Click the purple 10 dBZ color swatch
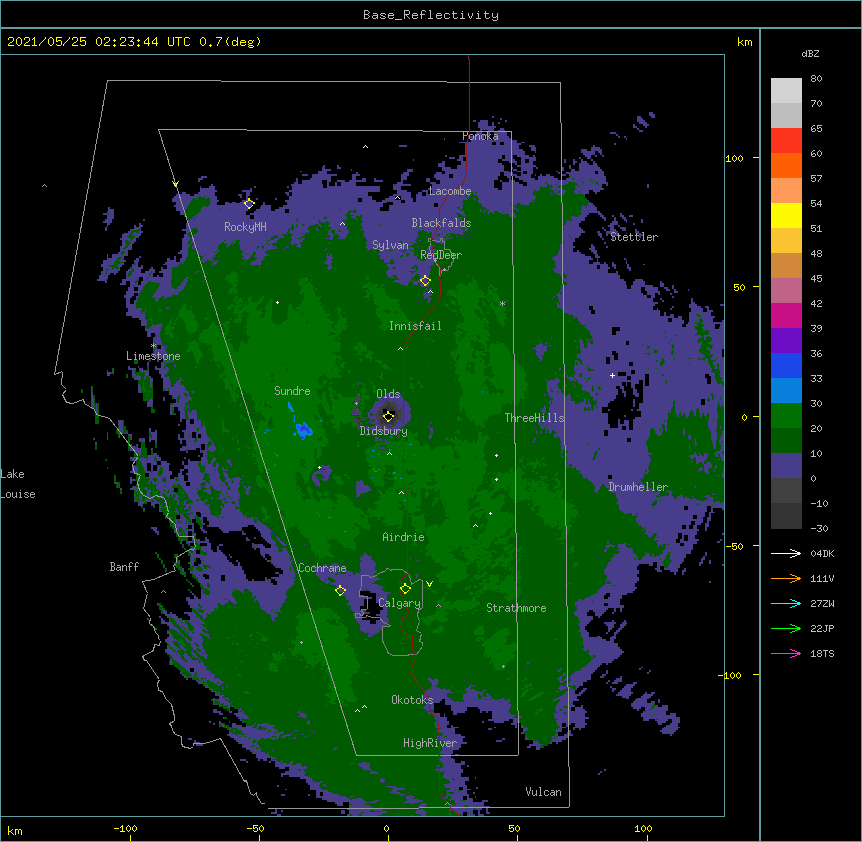862x842 pixels. [x=786, y=466]
